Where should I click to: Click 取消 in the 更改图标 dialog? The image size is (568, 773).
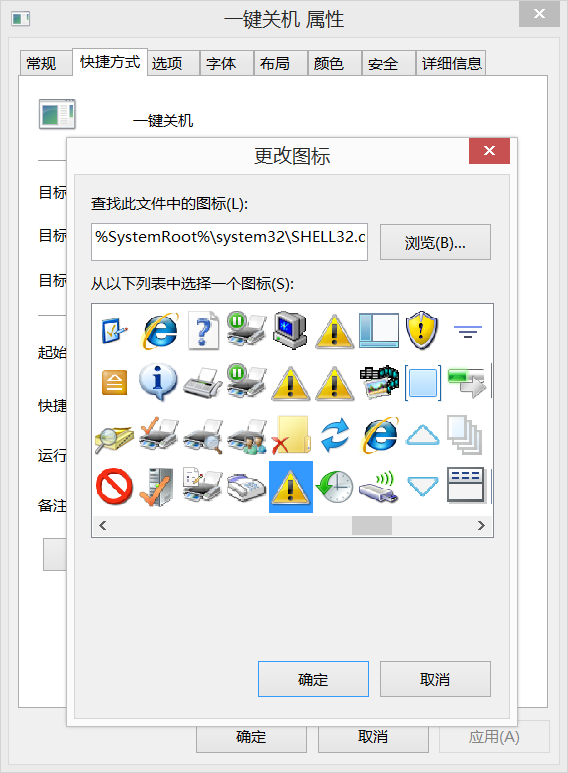[x=435, y=679]
